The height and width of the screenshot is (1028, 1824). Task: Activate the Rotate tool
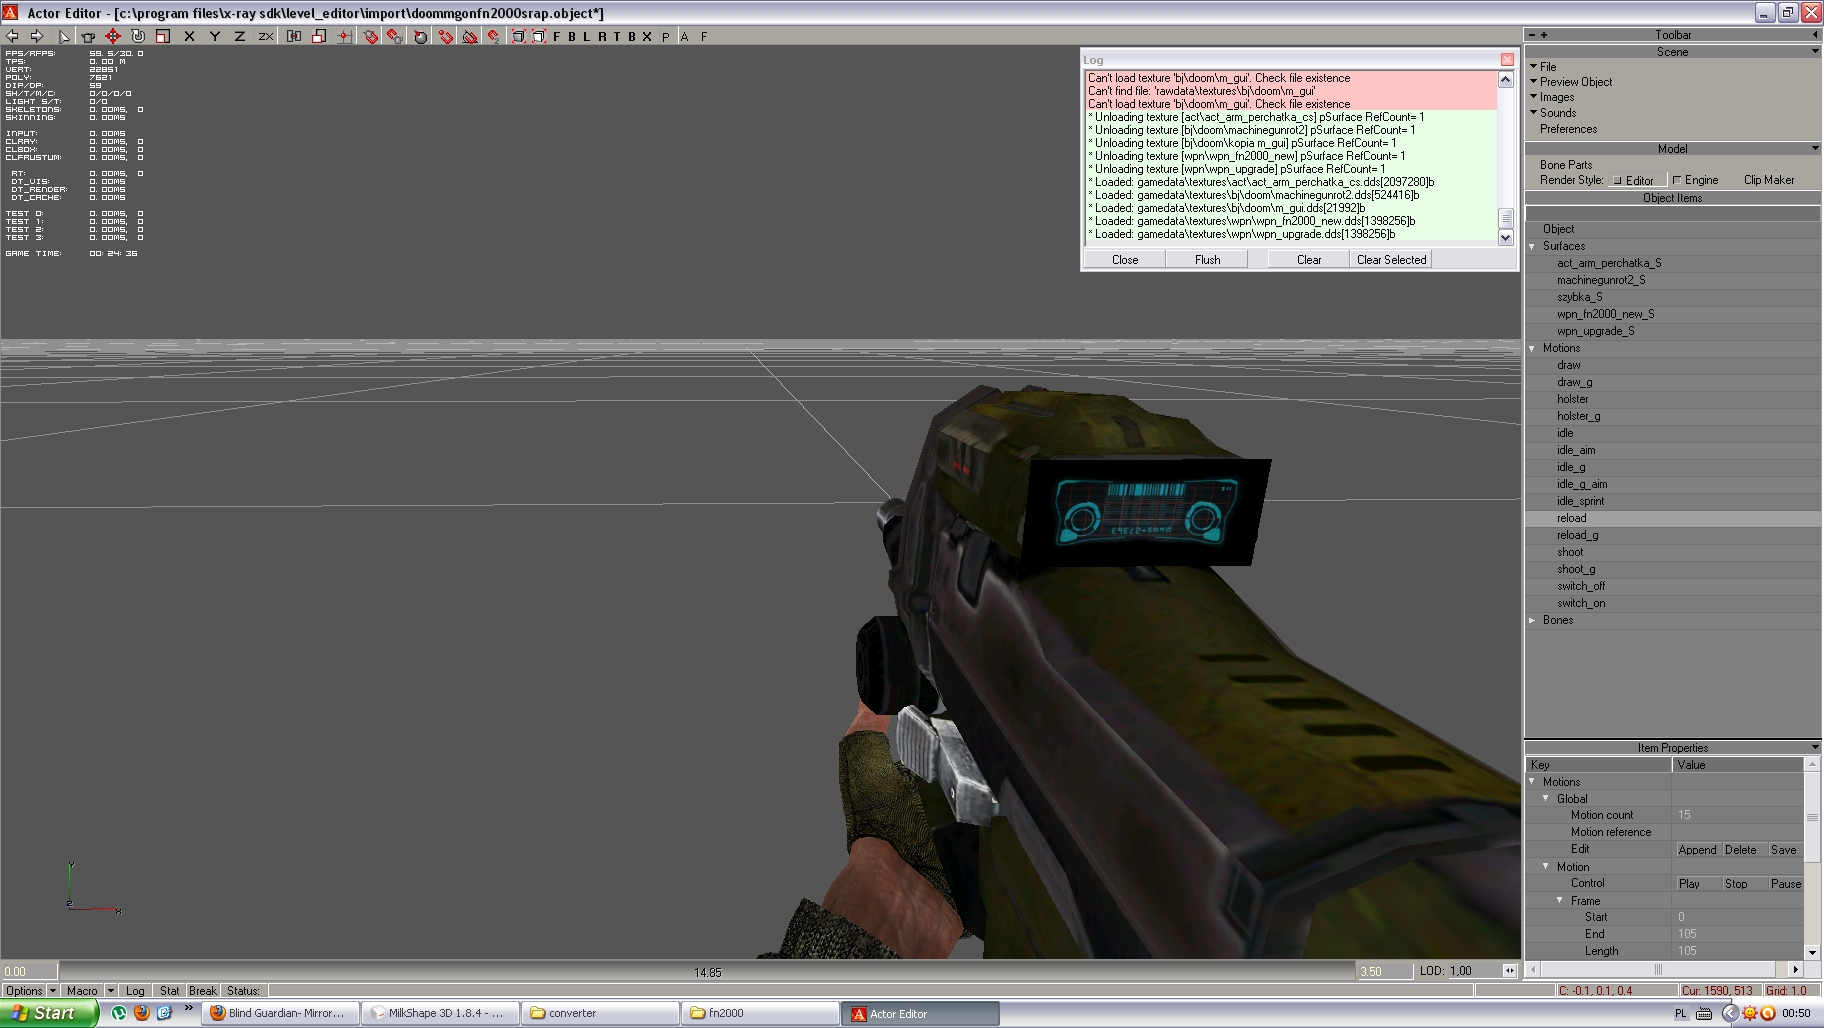tap(138, 36)
